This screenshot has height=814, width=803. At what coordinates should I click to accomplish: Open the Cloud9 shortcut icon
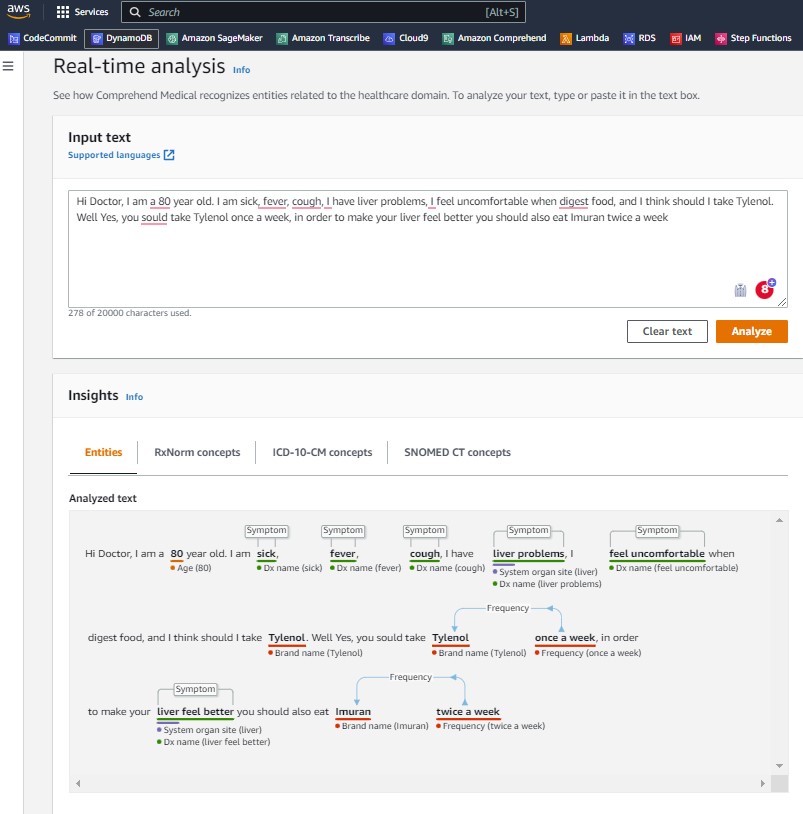(389, 38)
